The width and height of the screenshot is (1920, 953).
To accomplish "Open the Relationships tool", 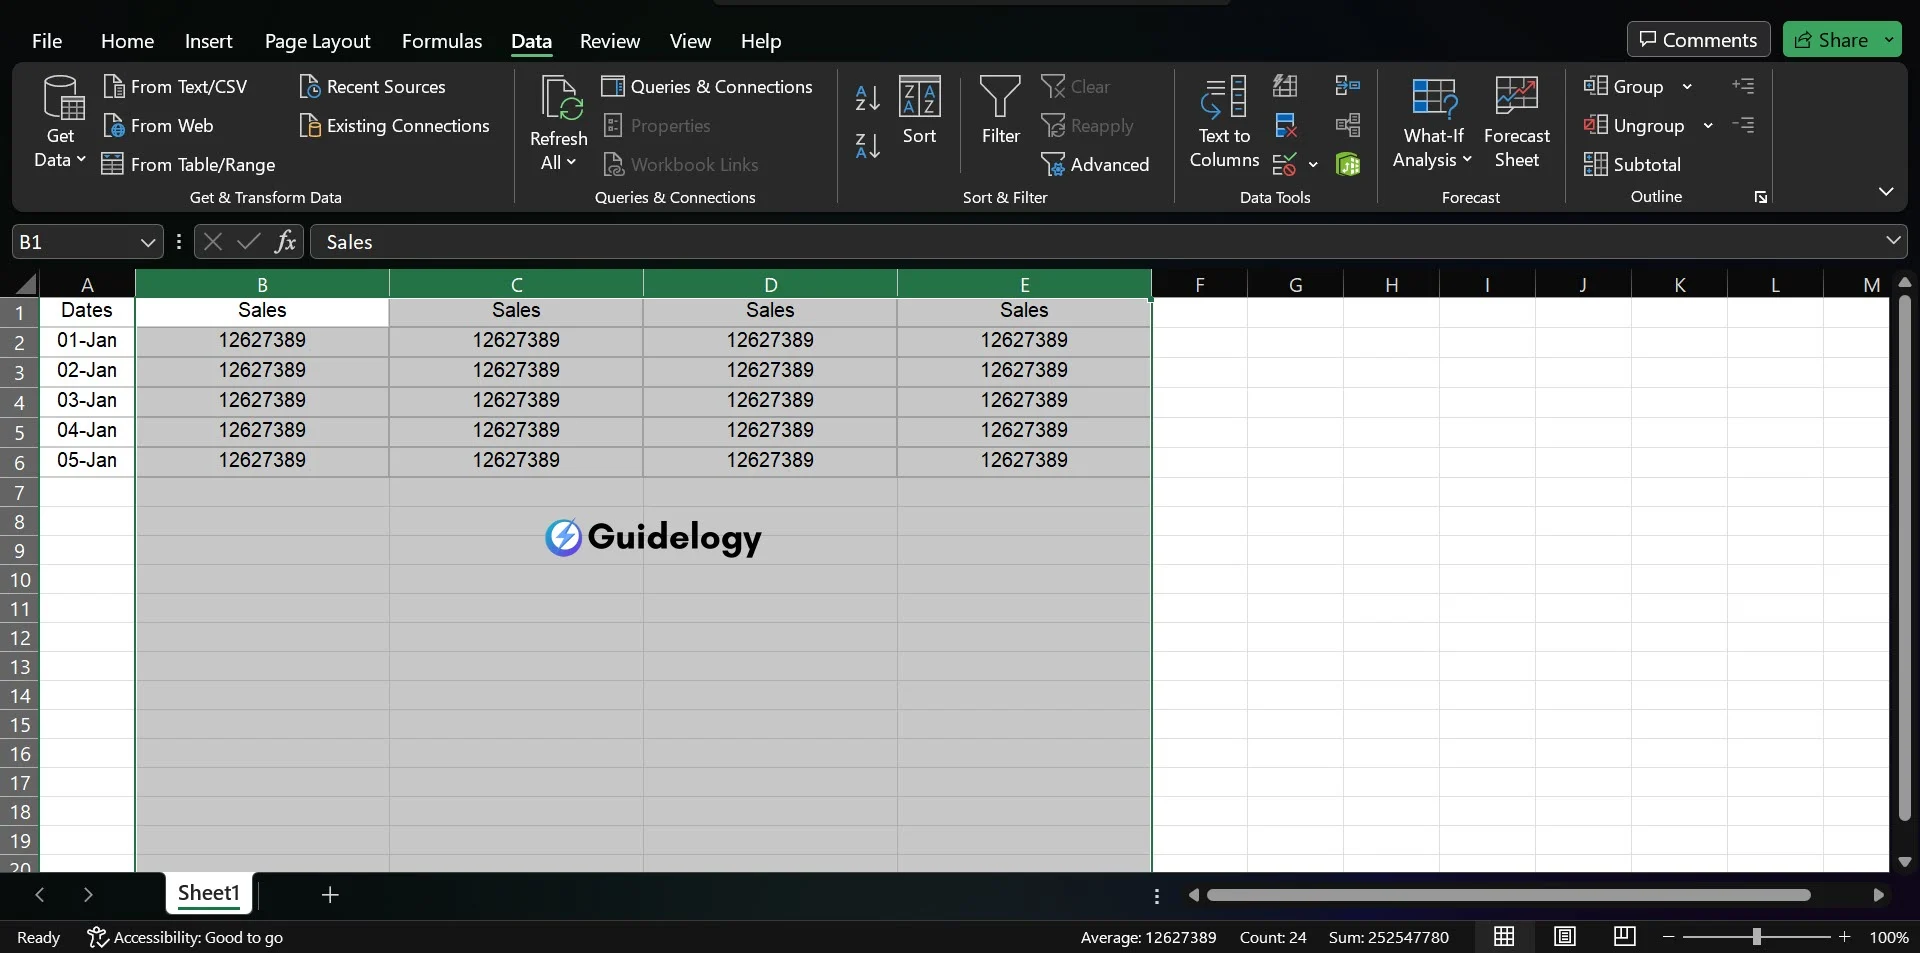I will (x=1348, y=126).
